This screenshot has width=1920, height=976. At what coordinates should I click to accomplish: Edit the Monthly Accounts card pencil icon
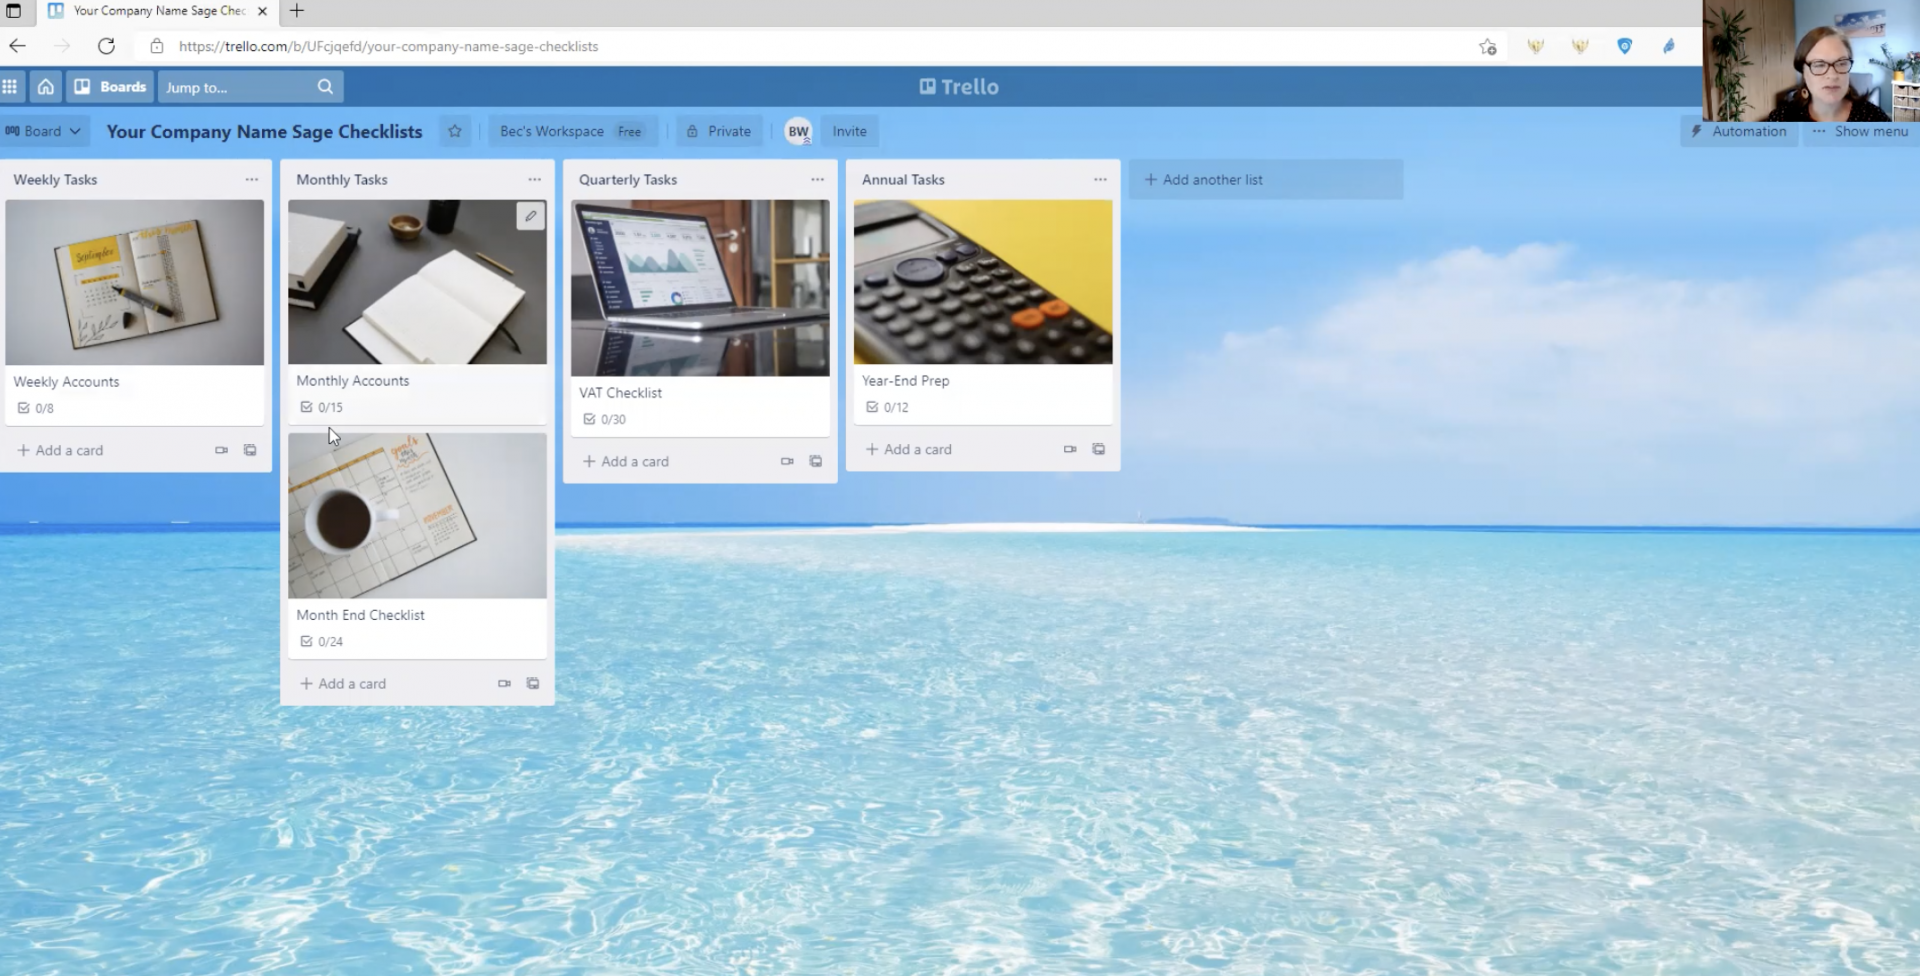[x=531, y=216]
